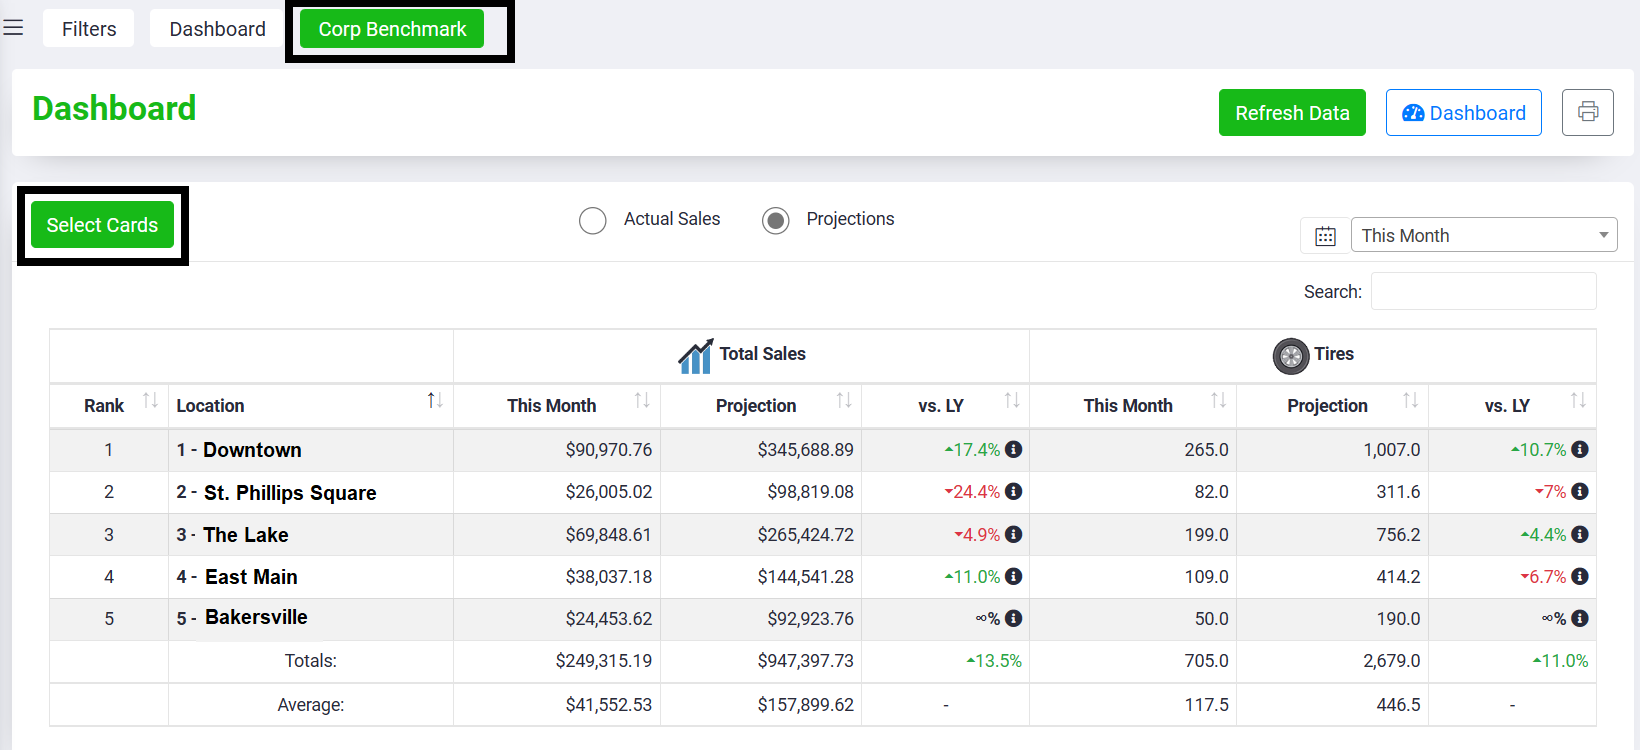Image resolution: width=1640 pixels, height=750 pixels.
Task: Open the Filters tab
Action: [x=89, y=29]
